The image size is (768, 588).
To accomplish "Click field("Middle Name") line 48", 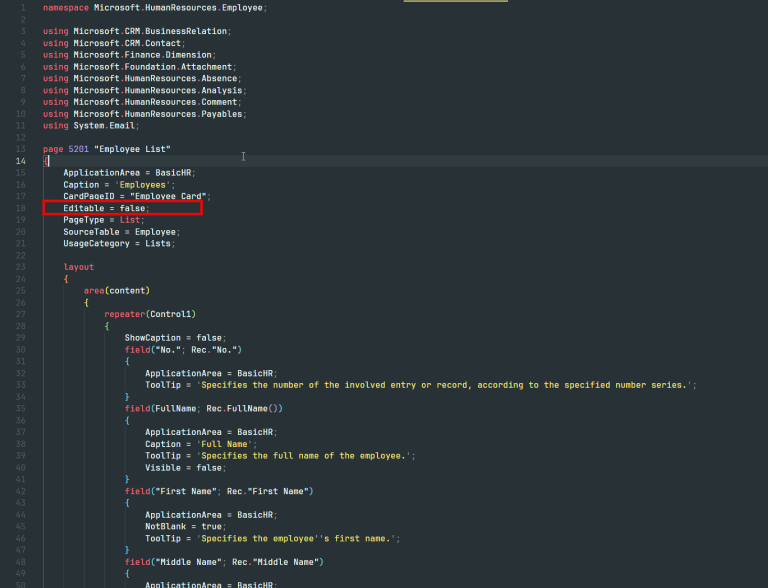I will [224, 562].
